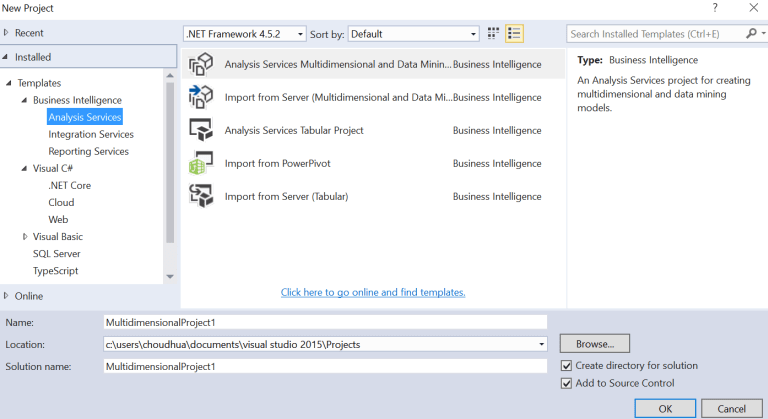Click the Analysis Services Tabular Project icon
This screenshot has width=768, height=419.
coord(201,130)
